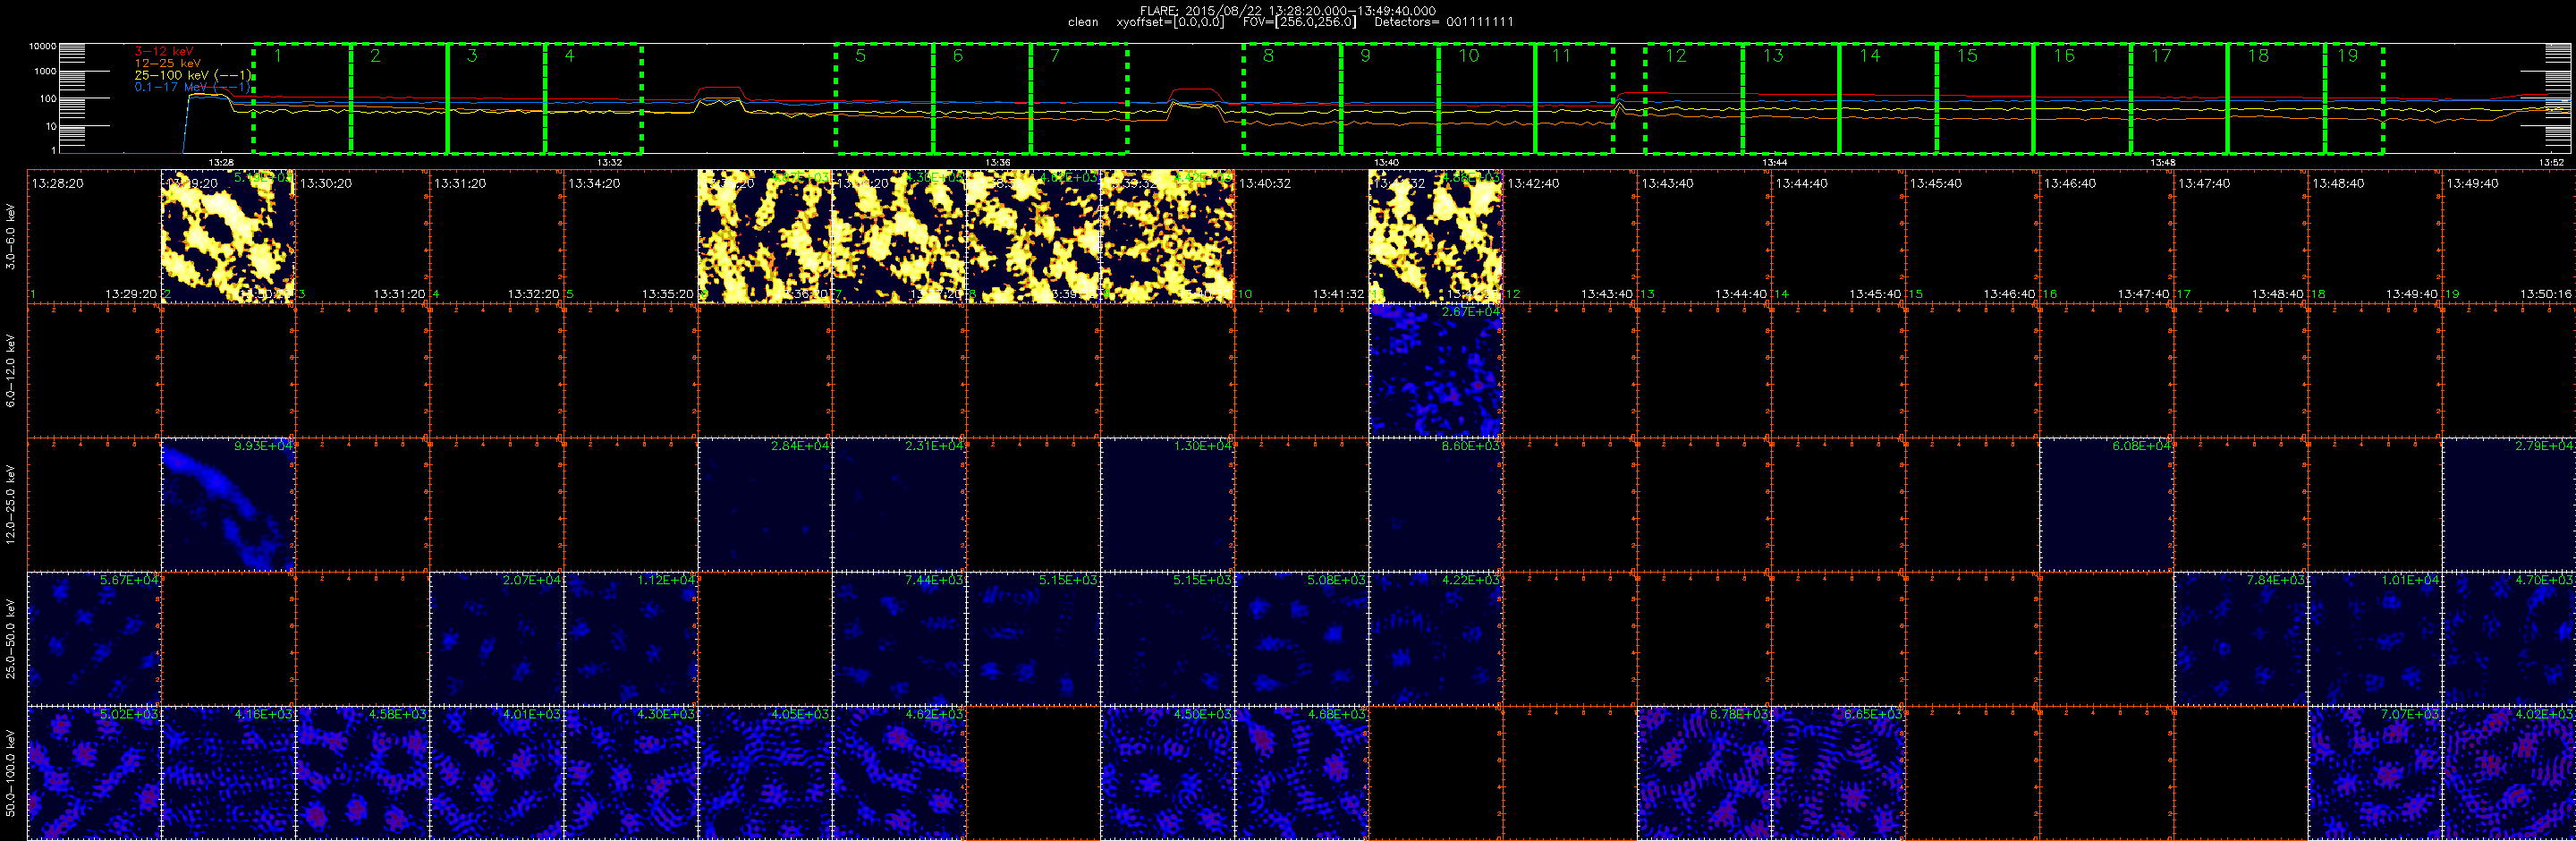The image size is (2576, 841).
Task: Open the 50-100 keV image labeled 4.58E+03
Action: [362, 773]
